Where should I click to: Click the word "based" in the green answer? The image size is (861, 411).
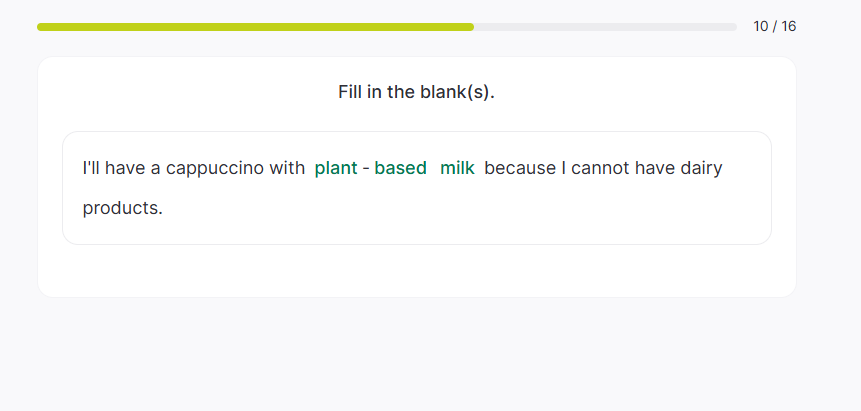[401, 168]
